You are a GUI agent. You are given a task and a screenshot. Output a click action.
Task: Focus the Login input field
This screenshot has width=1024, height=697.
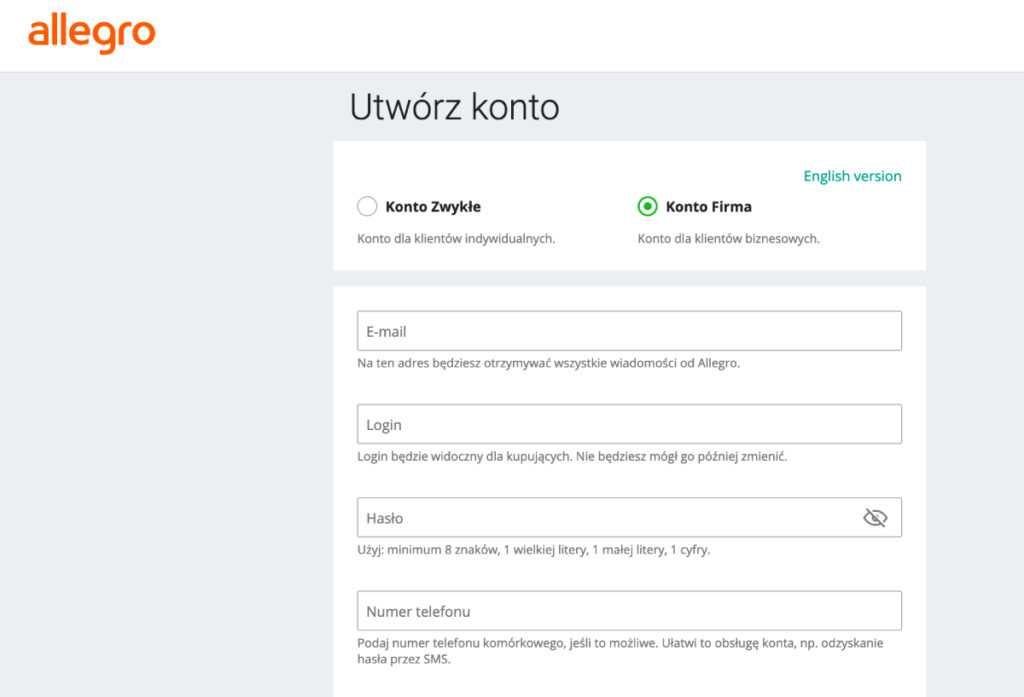tap(630, 424)
